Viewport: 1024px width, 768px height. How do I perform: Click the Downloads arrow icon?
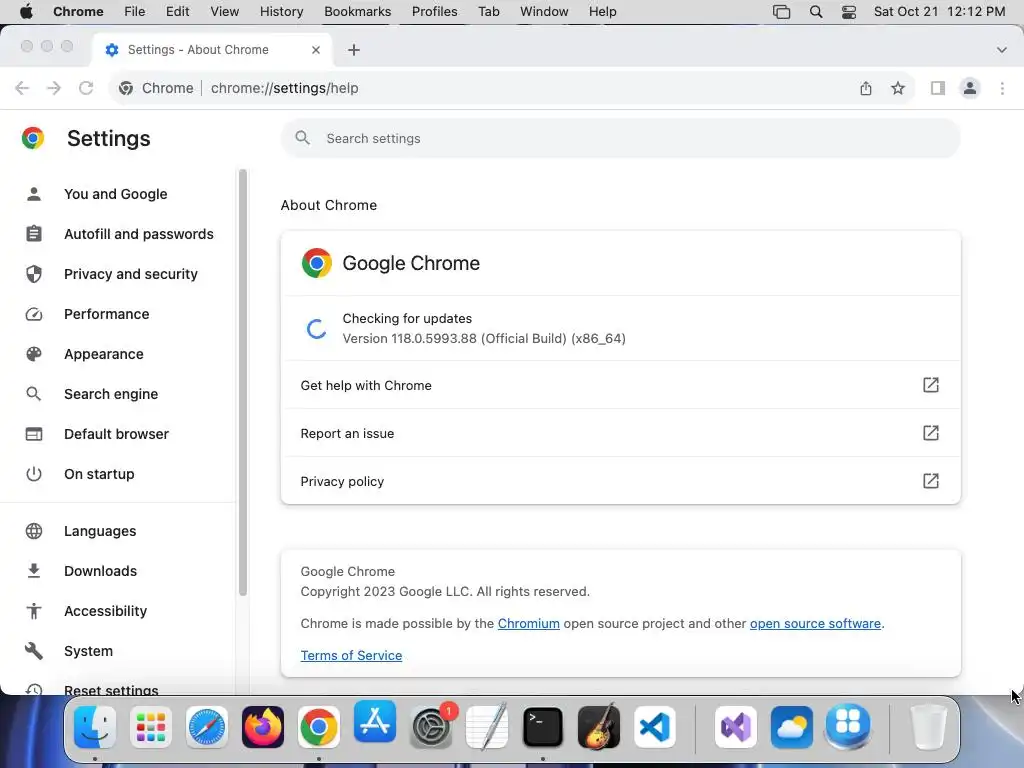[x=34, y=571]
